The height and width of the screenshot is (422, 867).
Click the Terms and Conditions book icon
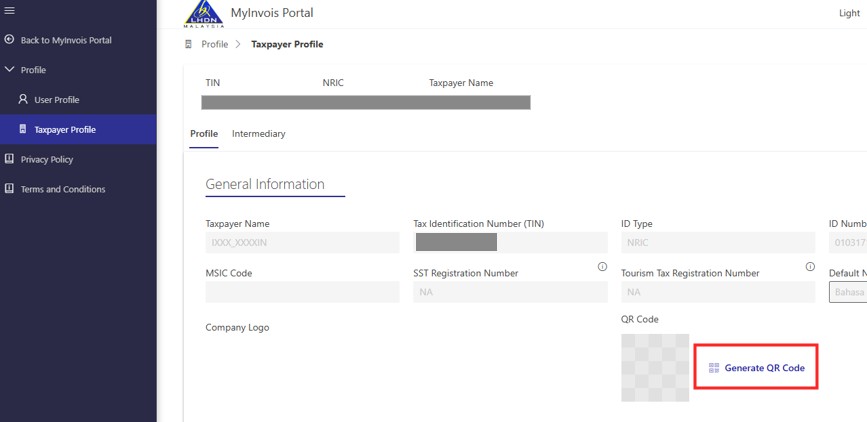(10, 189)
